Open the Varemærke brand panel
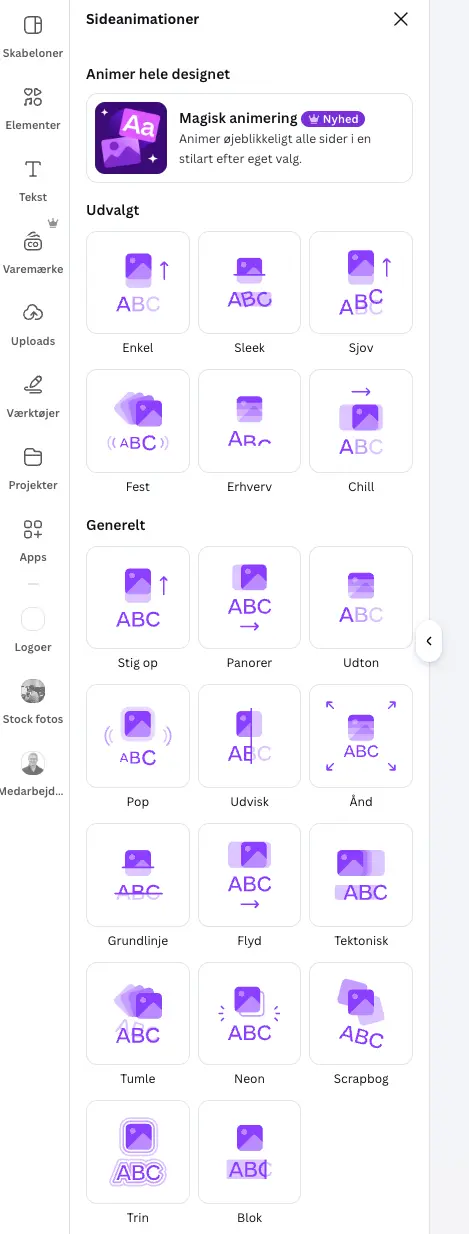Viewport: 469px width, 1234px height. [33, 252]
